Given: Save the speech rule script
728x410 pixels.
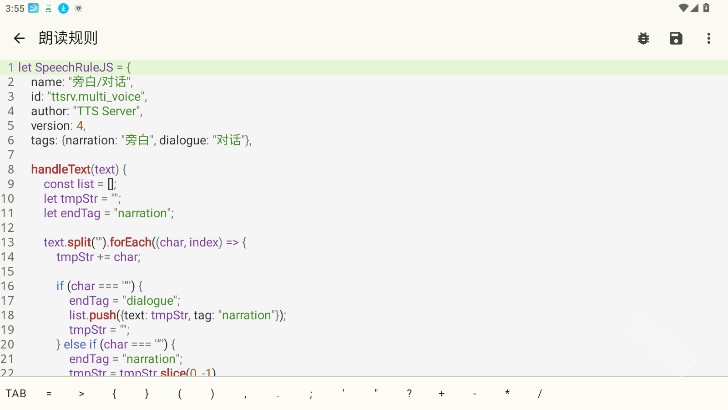Looking at the screenshot, I should point(676,38).
